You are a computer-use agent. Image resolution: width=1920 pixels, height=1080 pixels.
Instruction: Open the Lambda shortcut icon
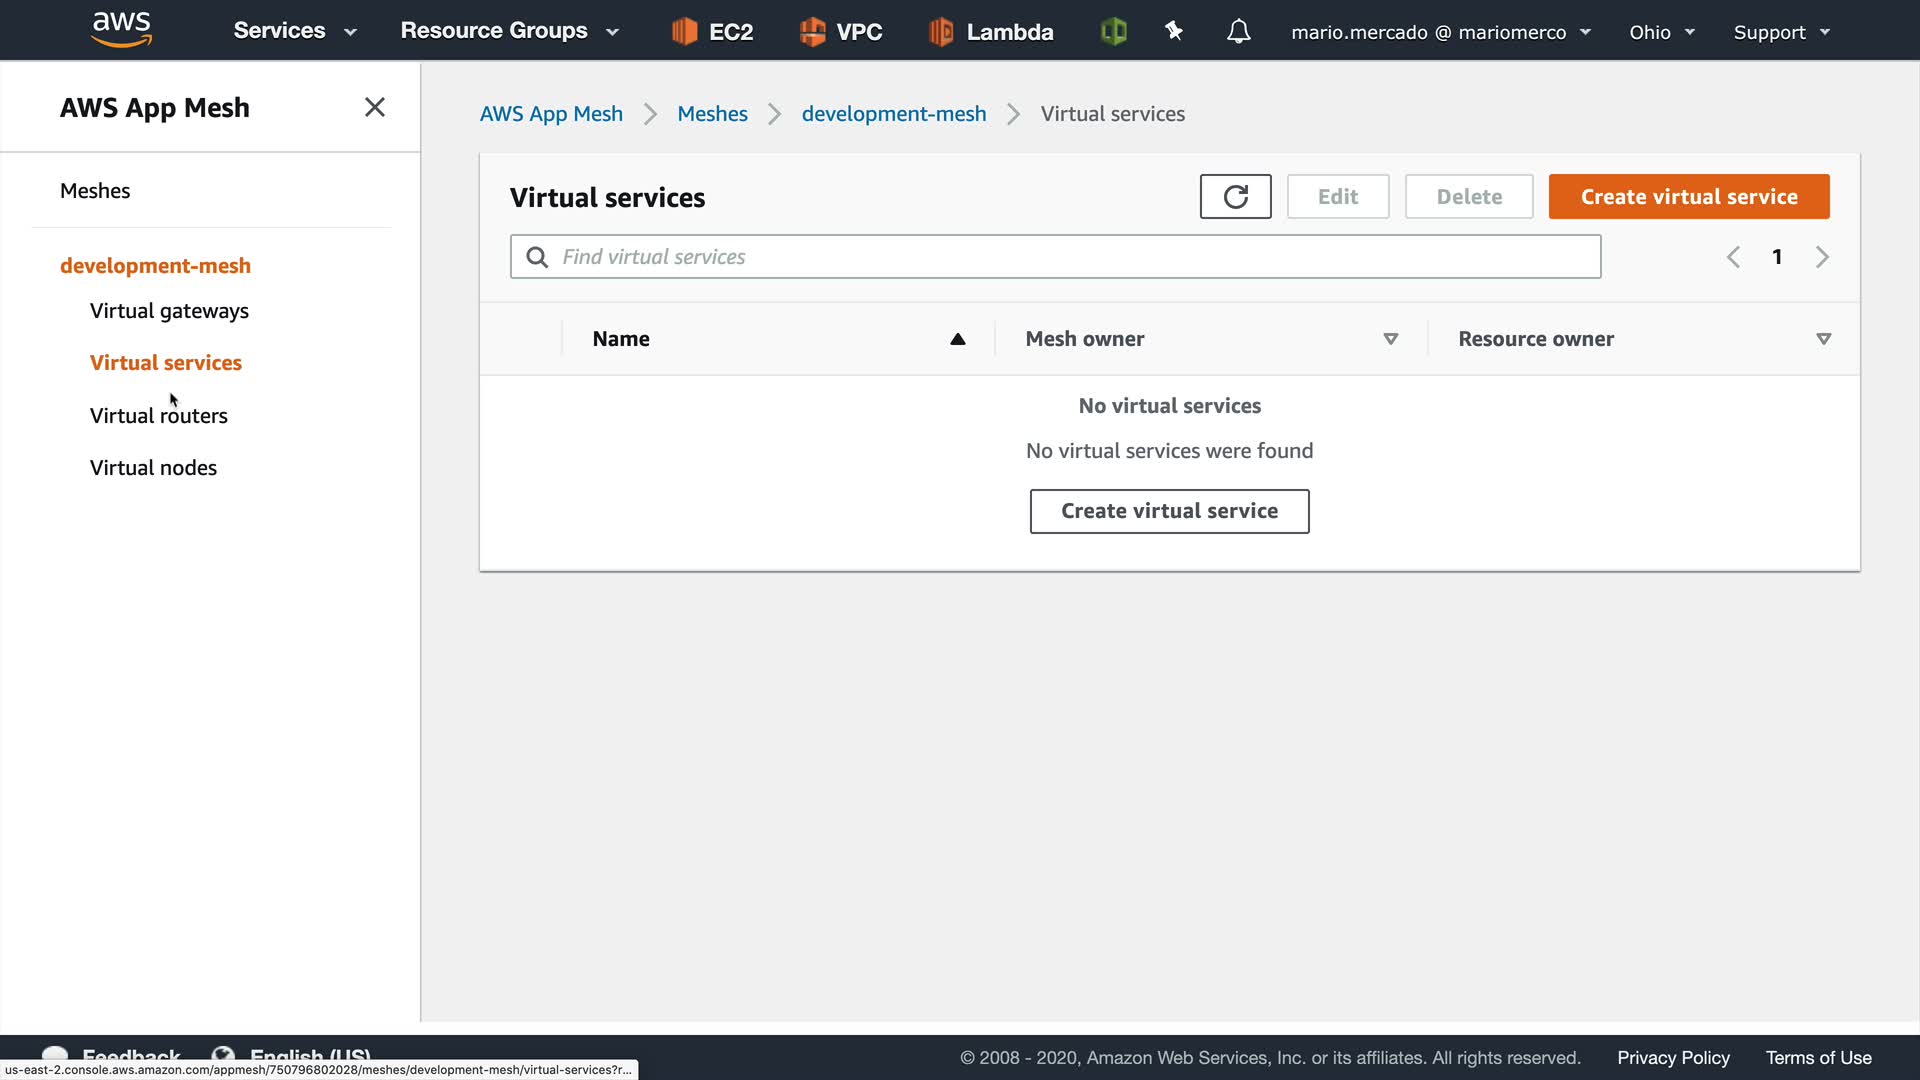941,32
